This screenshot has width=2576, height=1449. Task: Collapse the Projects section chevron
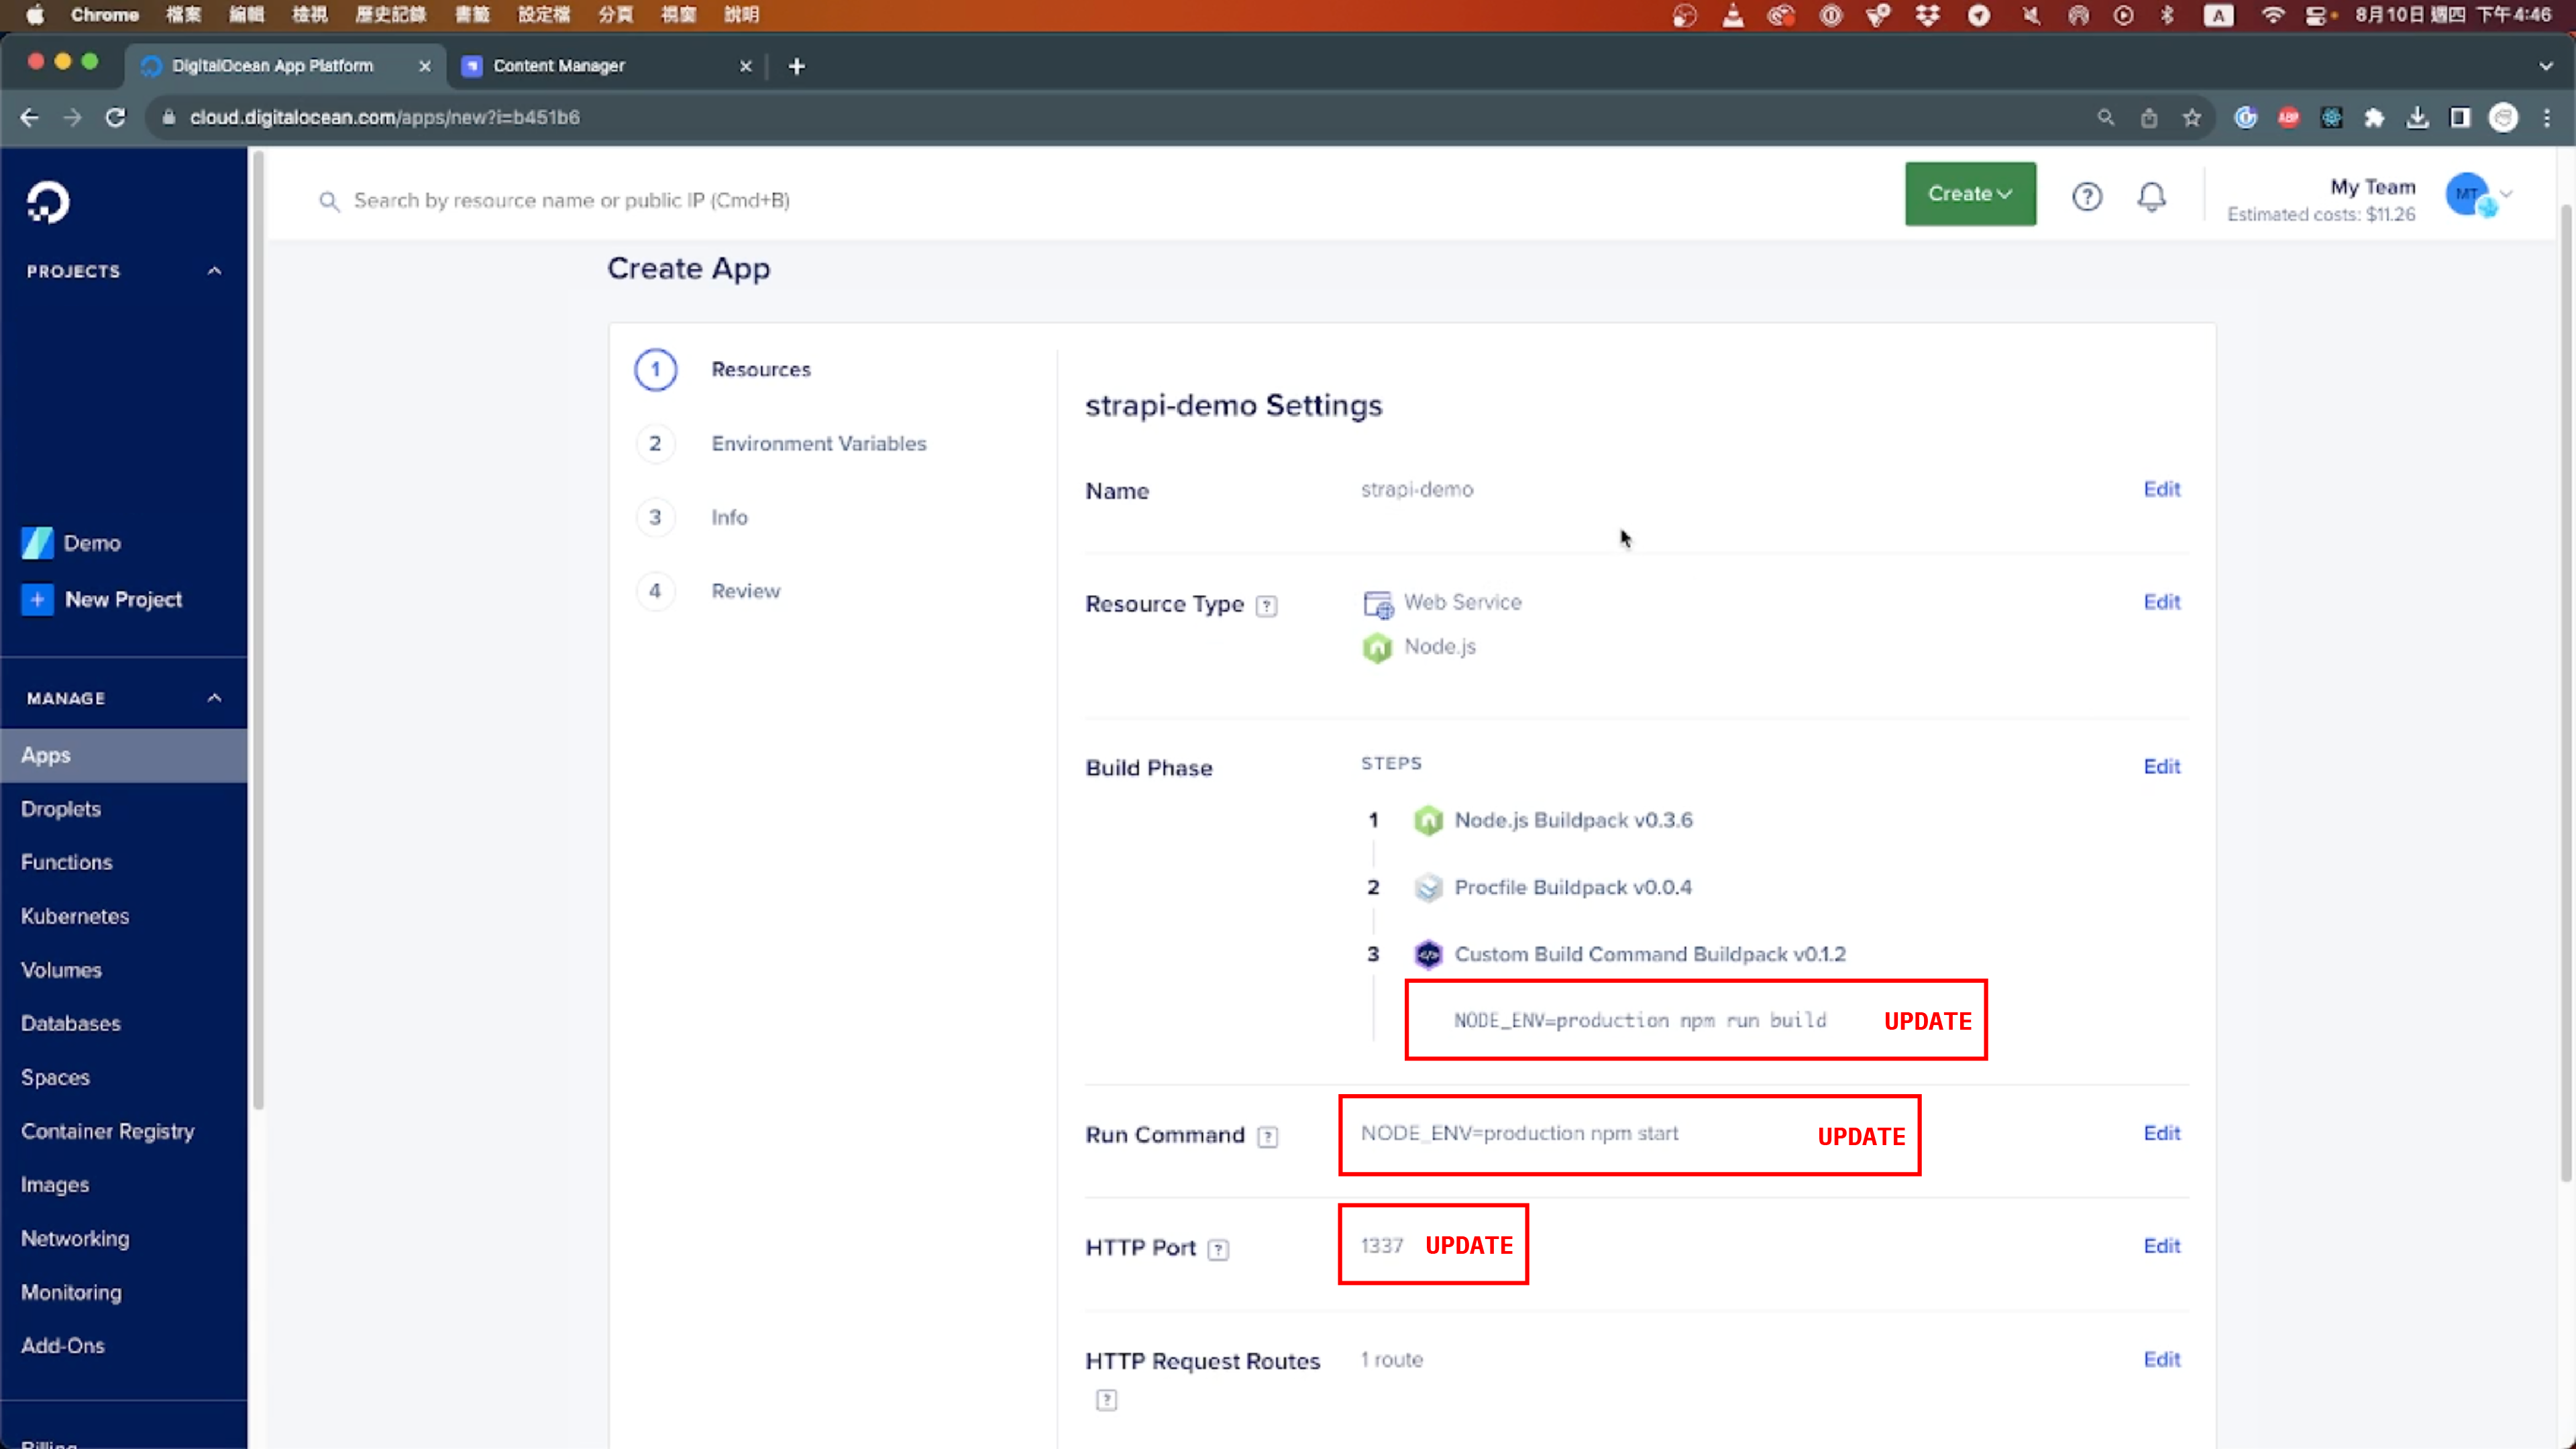tap(214, 271)
